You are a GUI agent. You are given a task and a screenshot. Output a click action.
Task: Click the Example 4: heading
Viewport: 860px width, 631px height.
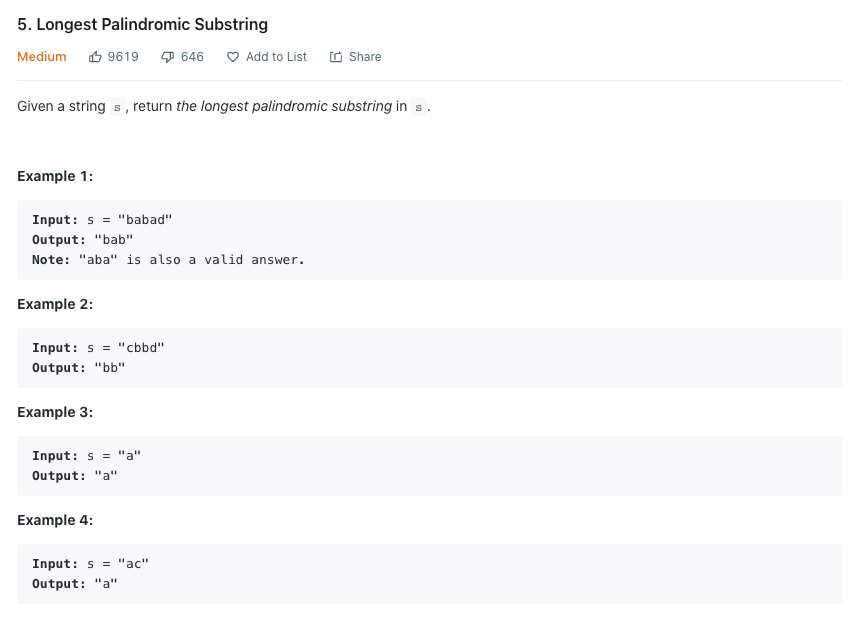pyautogui.click(x=55, y=520)
